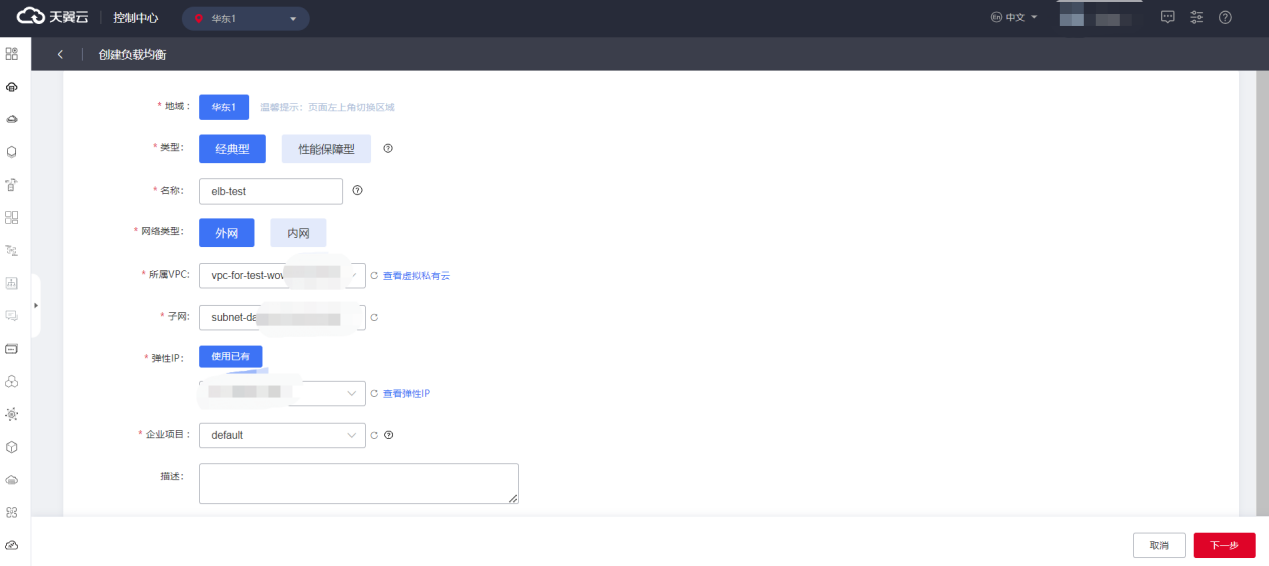1269x566 pixels.
Task: Click the 描述 description text area
Action: tap(359, 483)
